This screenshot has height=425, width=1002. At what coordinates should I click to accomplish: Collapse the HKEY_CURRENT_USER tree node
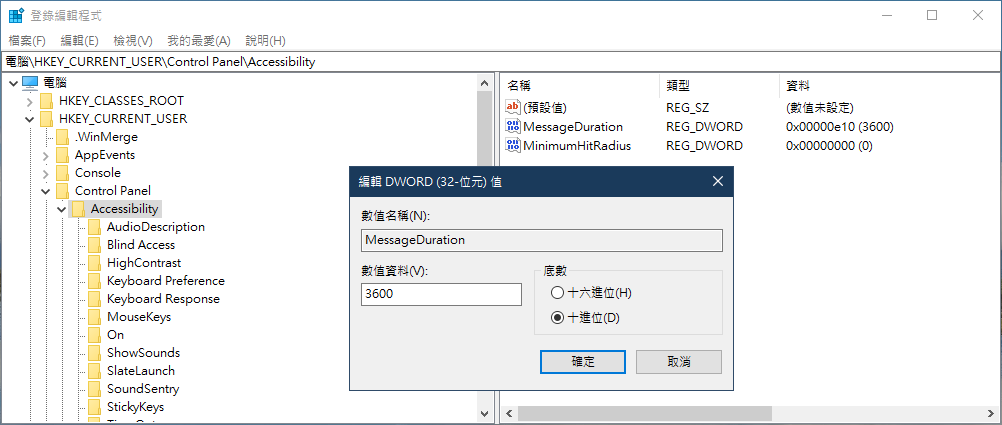(x=30, y=119)
